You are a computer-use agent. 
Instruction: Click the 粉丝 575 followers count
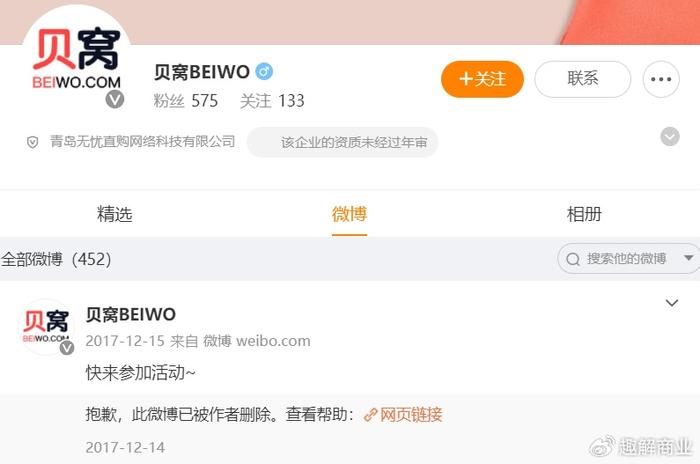(x=185, y=101)
